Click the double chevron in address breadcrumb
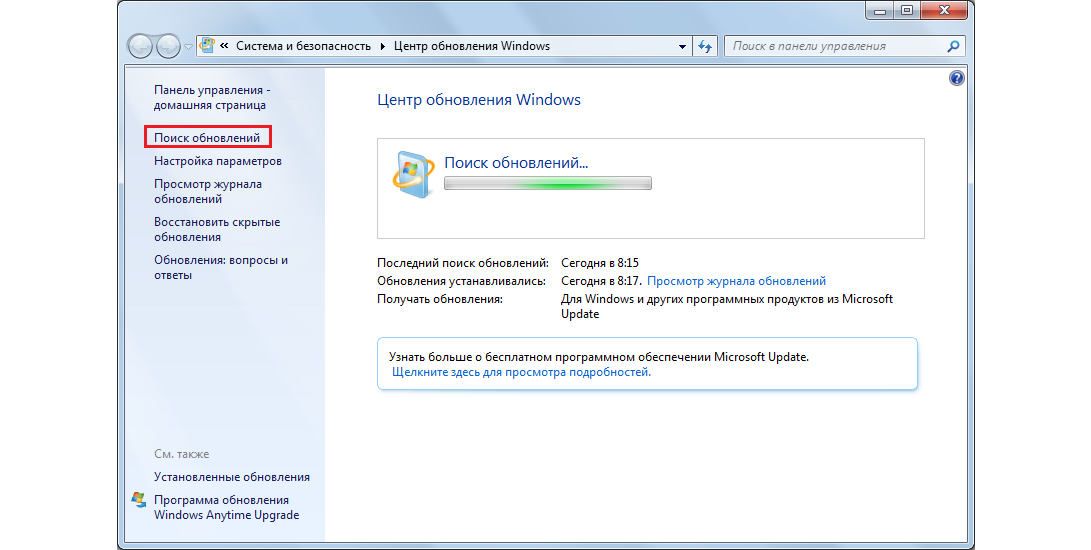Viewport: 1091px width, 550px height. [225, 46]
